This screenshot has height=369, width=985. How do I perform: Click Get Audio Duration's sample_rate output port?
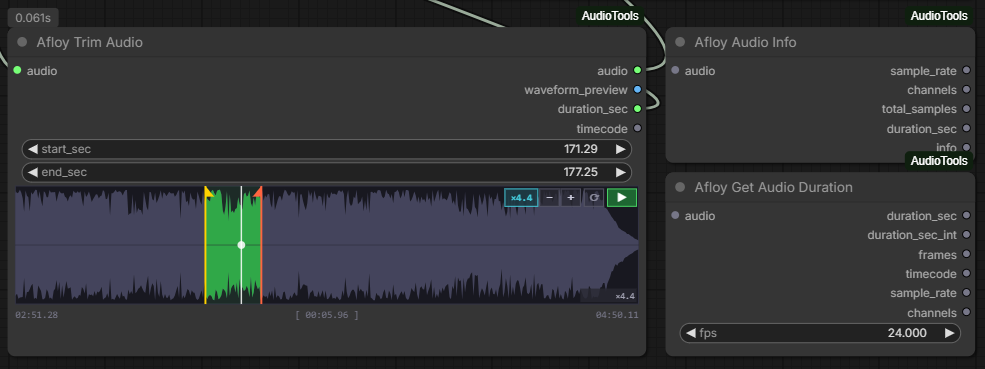[967, 293]
